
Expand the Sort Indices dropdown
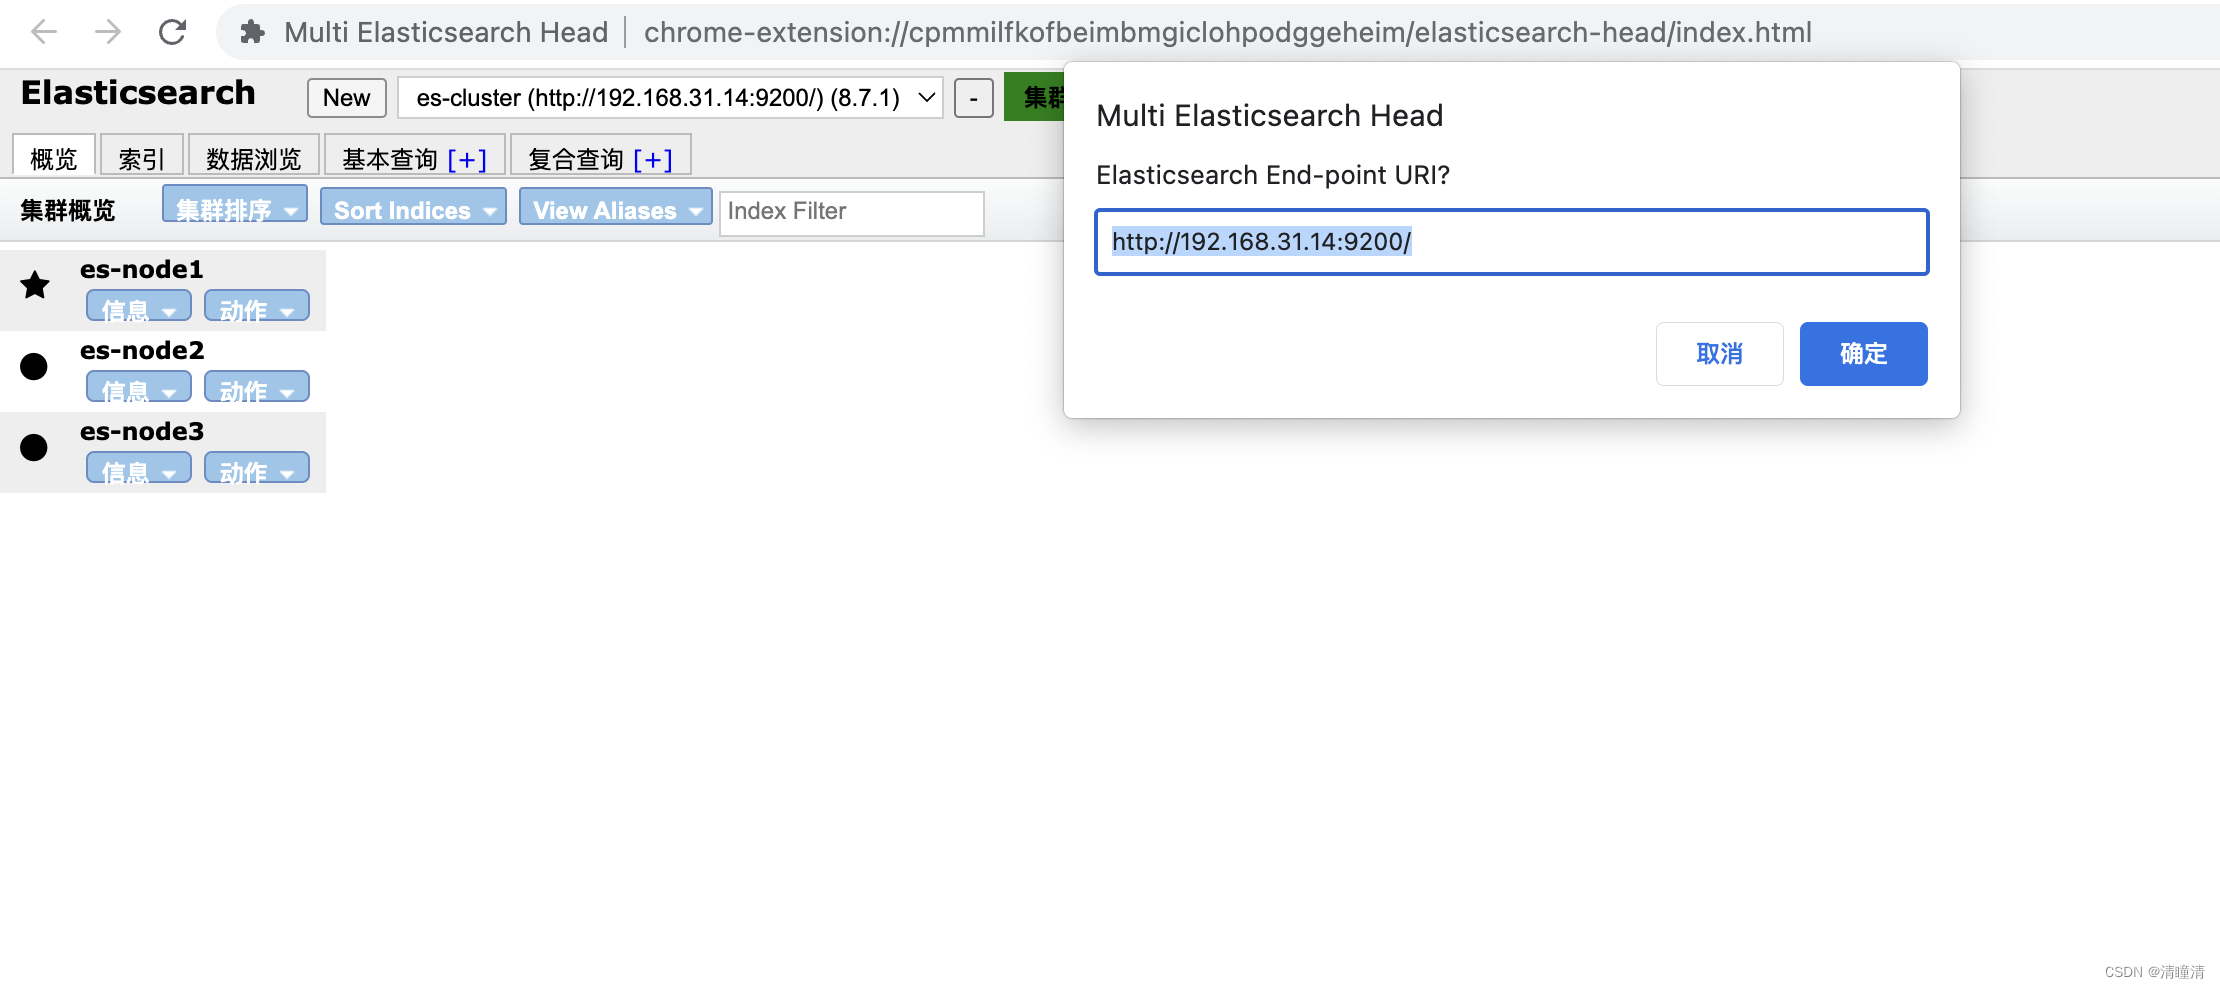pos(413,206)
